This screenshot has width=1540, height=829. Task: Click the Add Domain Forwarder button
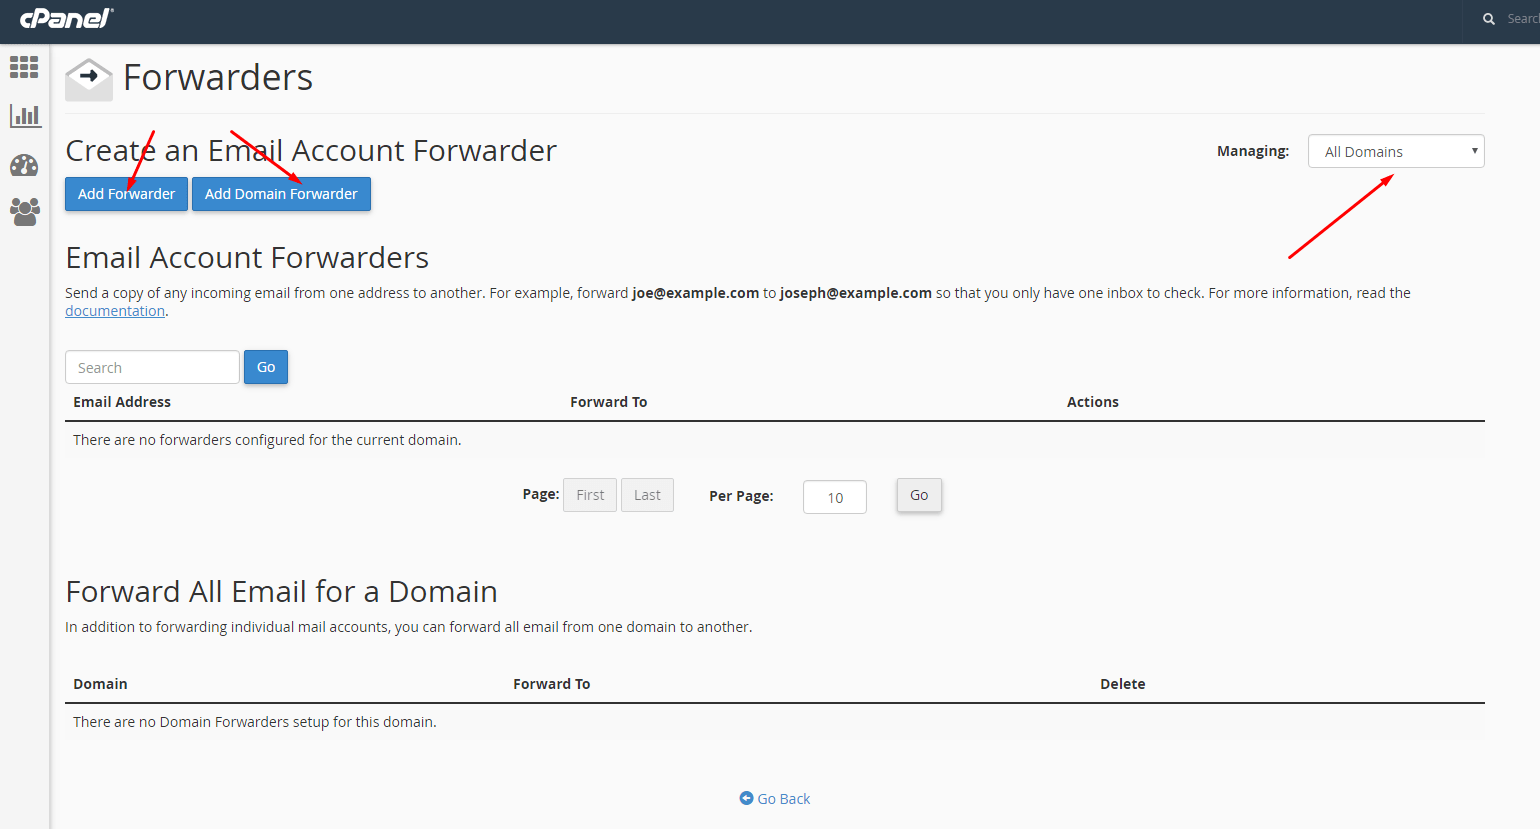click(x=281, y=194)
